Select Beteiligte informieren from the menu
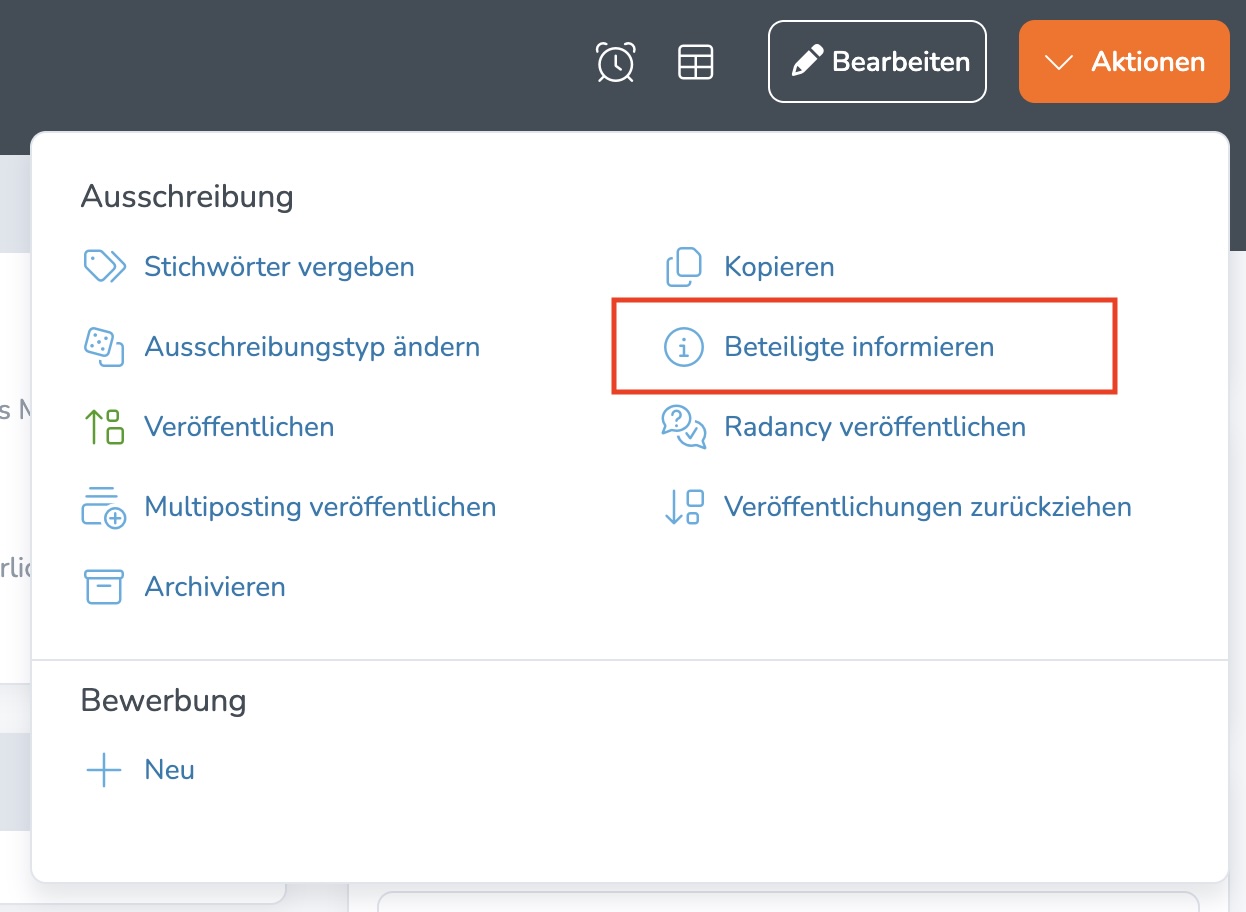This screenshot has width=1246, height=912. (859, 346)
